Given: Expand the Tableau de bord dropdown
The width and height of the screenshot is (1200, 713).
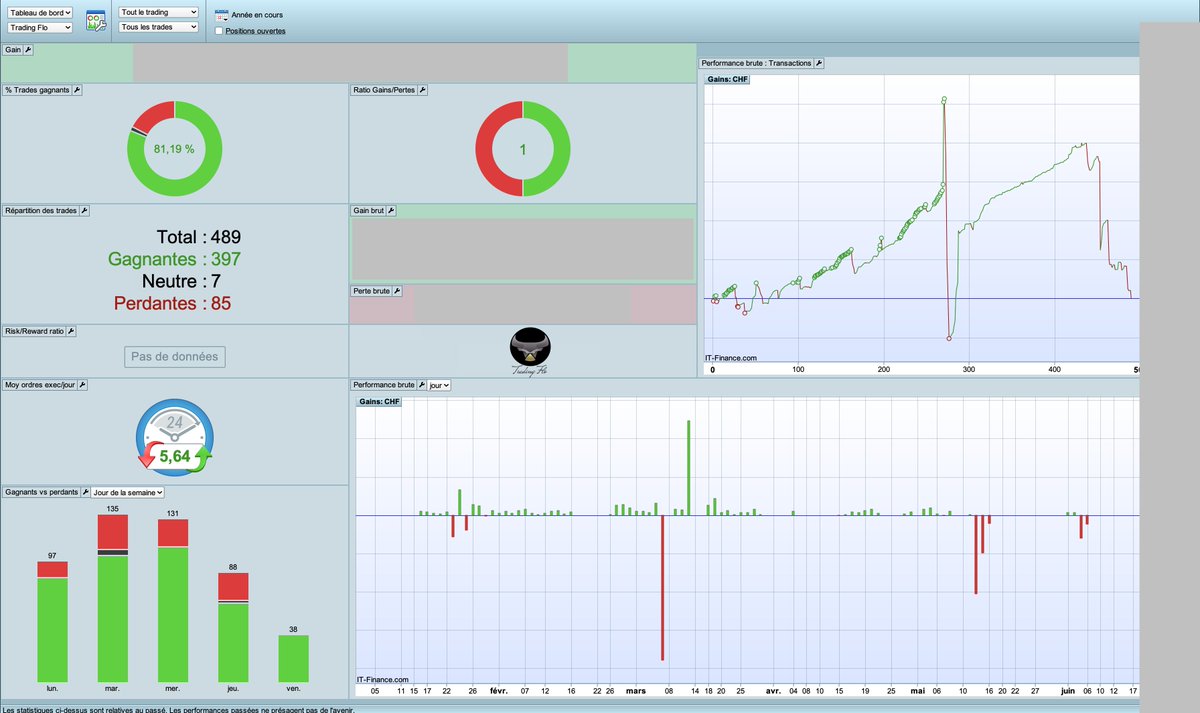Looking at the screenshot, I should click(x=39, y=12).
